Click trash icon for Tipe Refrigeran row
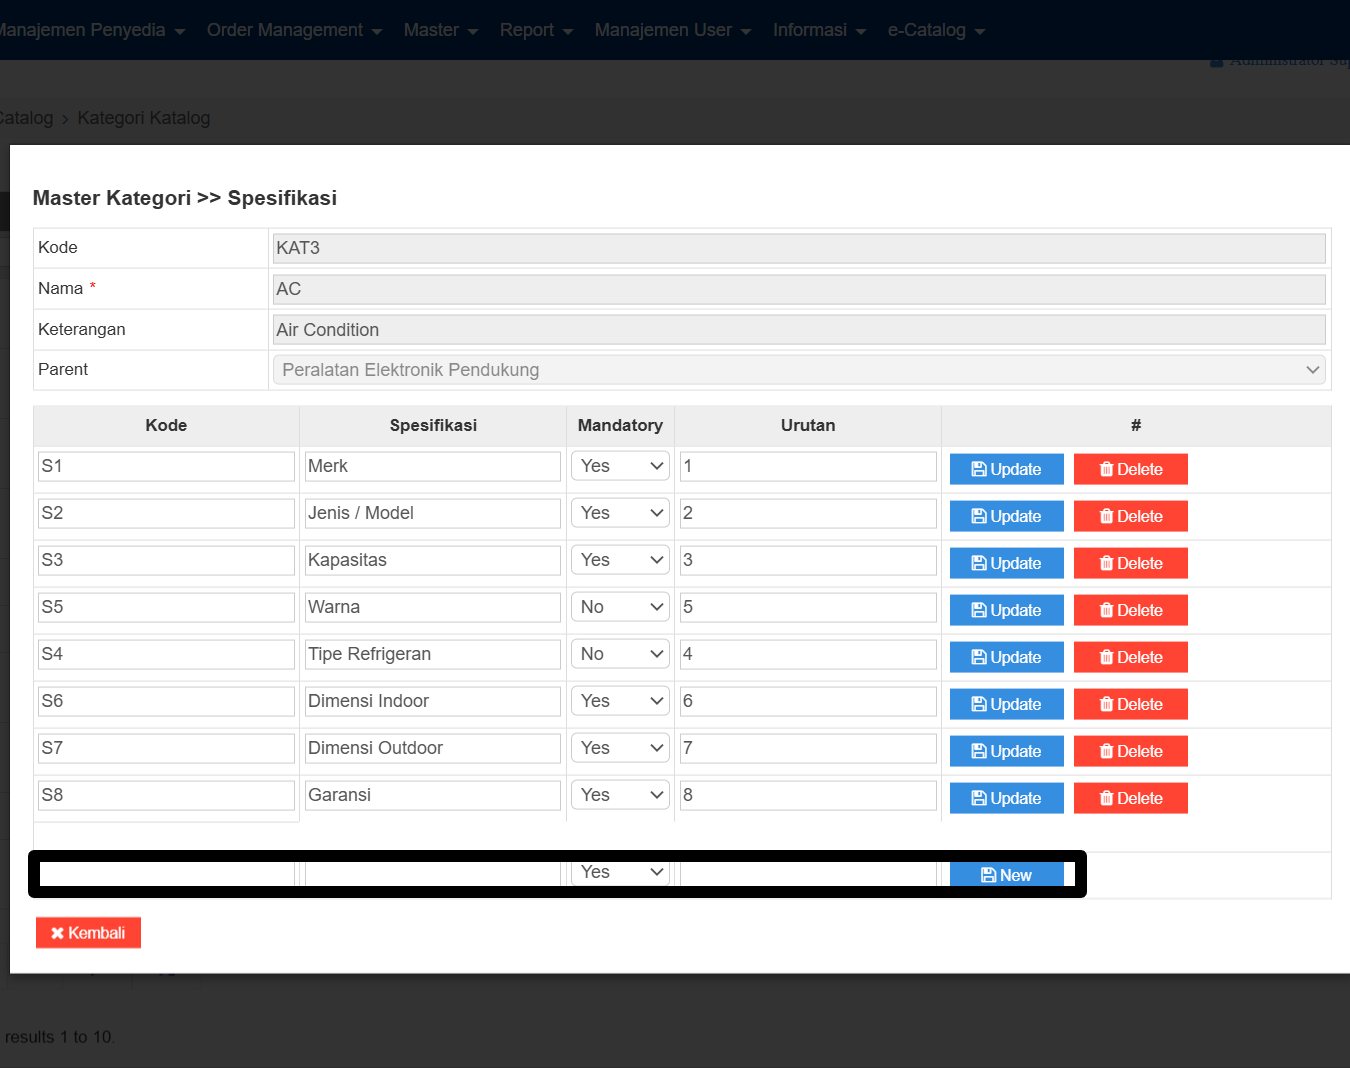 click(x=1106, y=657)
